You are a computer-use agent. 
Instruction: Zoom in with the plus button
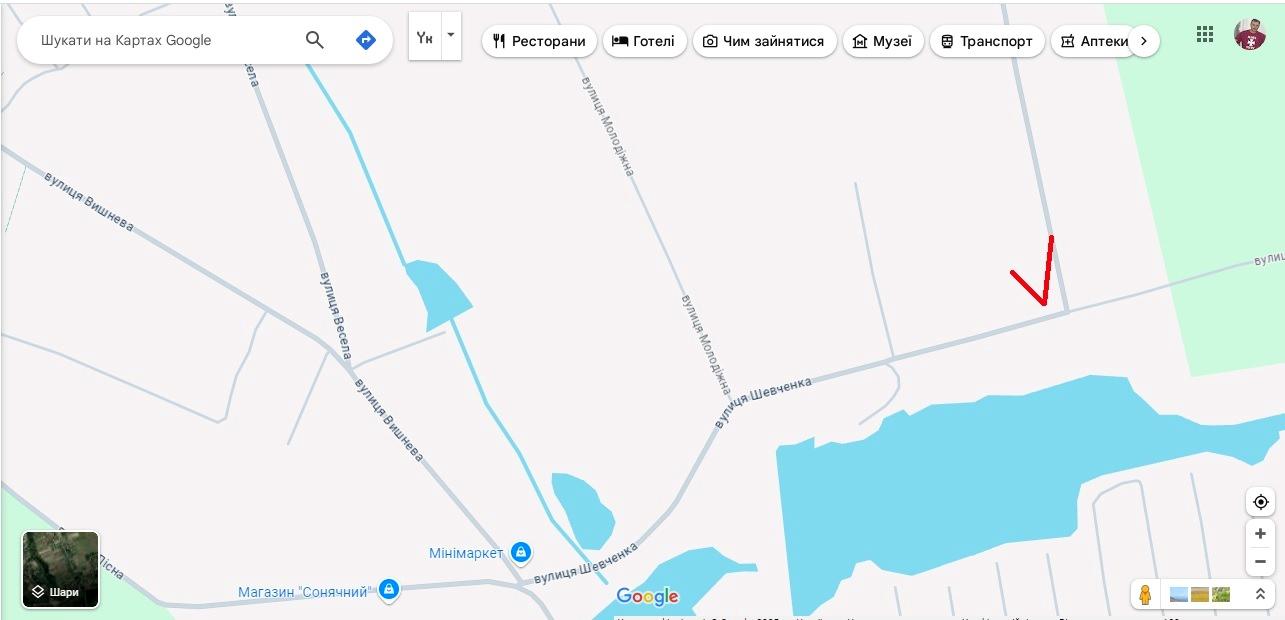[x=1260, y=534]
